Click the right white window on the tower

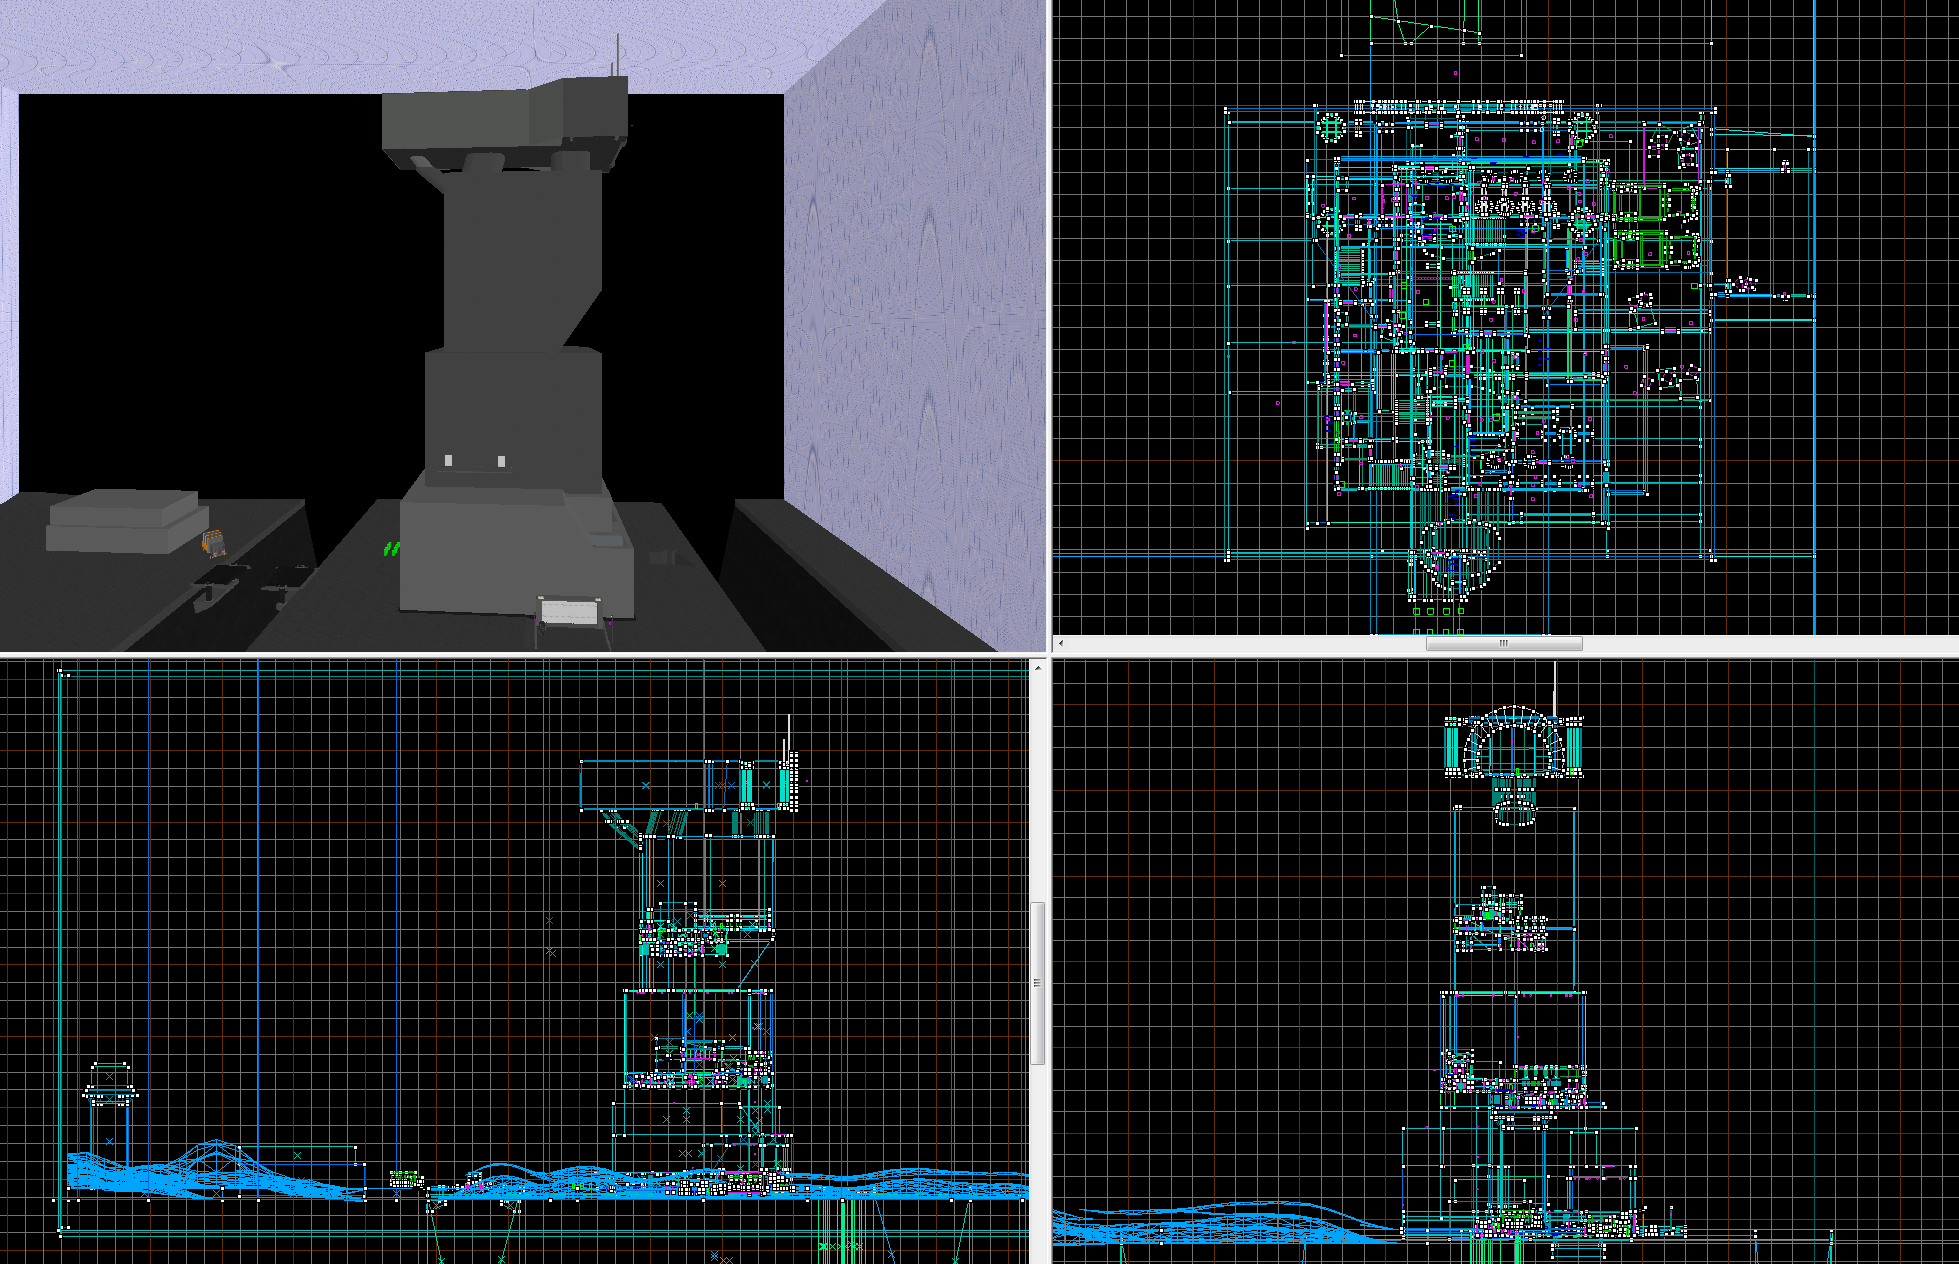click(501, 461)
